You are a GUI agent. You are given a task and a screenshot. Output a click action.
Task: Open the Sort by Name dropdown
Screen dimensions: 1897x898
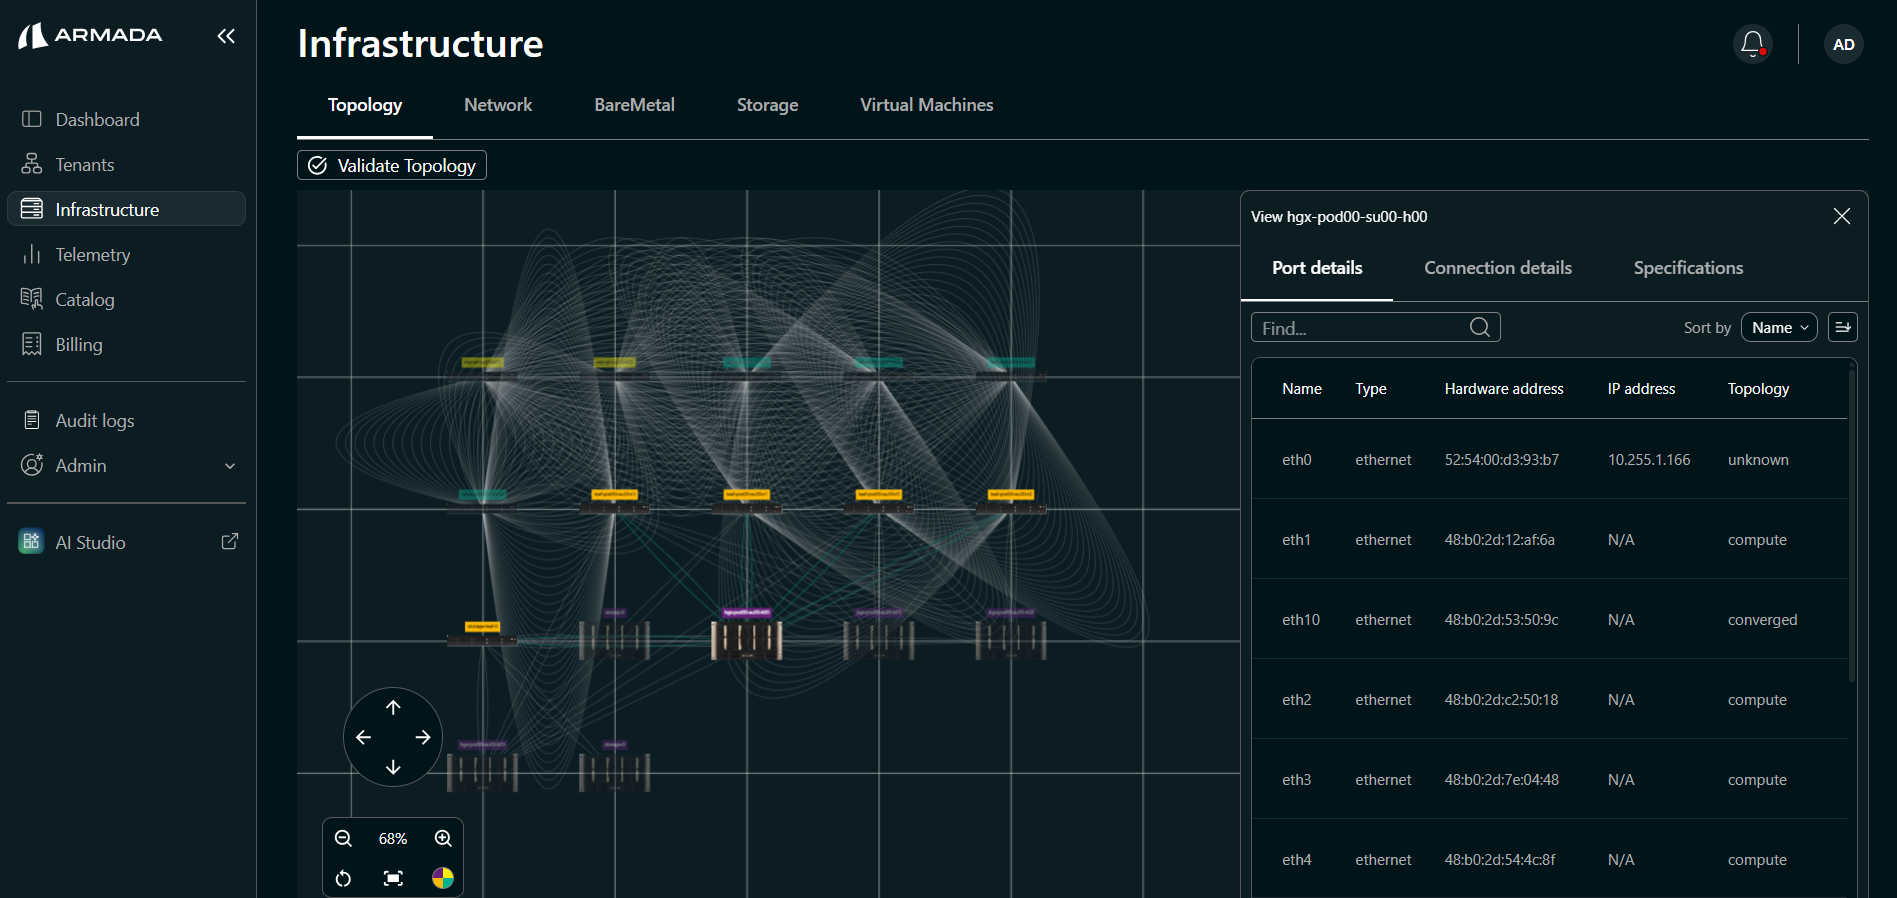tap(1779, 327)
